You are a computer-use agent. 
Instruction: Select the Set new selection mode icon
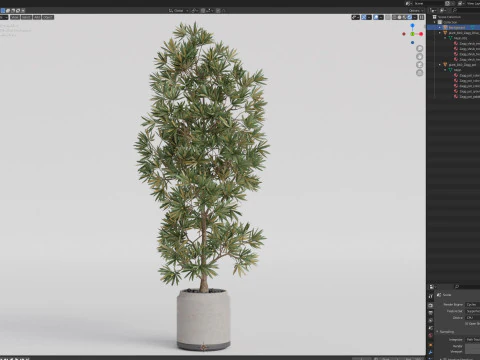(3, 11)
